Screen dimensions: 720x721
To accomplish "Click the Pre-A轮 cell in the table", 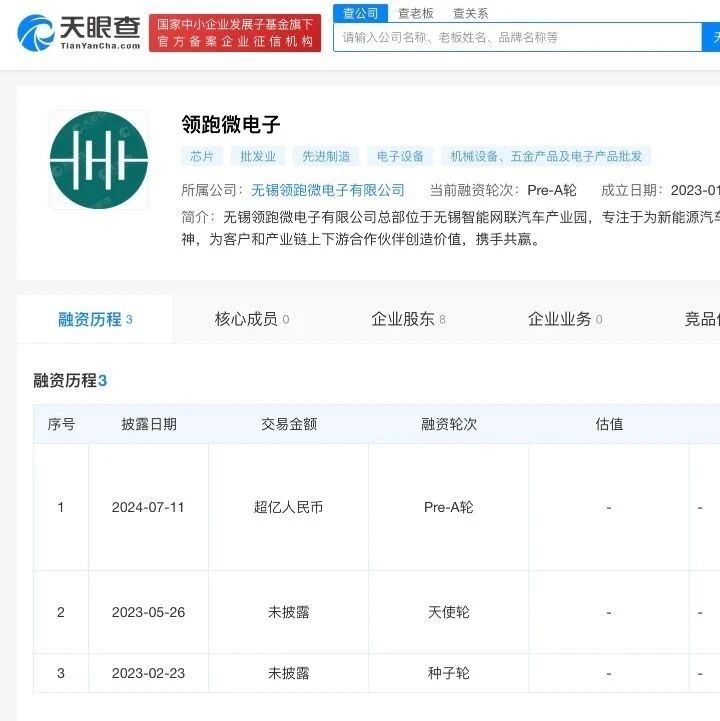I will point(449,507).
